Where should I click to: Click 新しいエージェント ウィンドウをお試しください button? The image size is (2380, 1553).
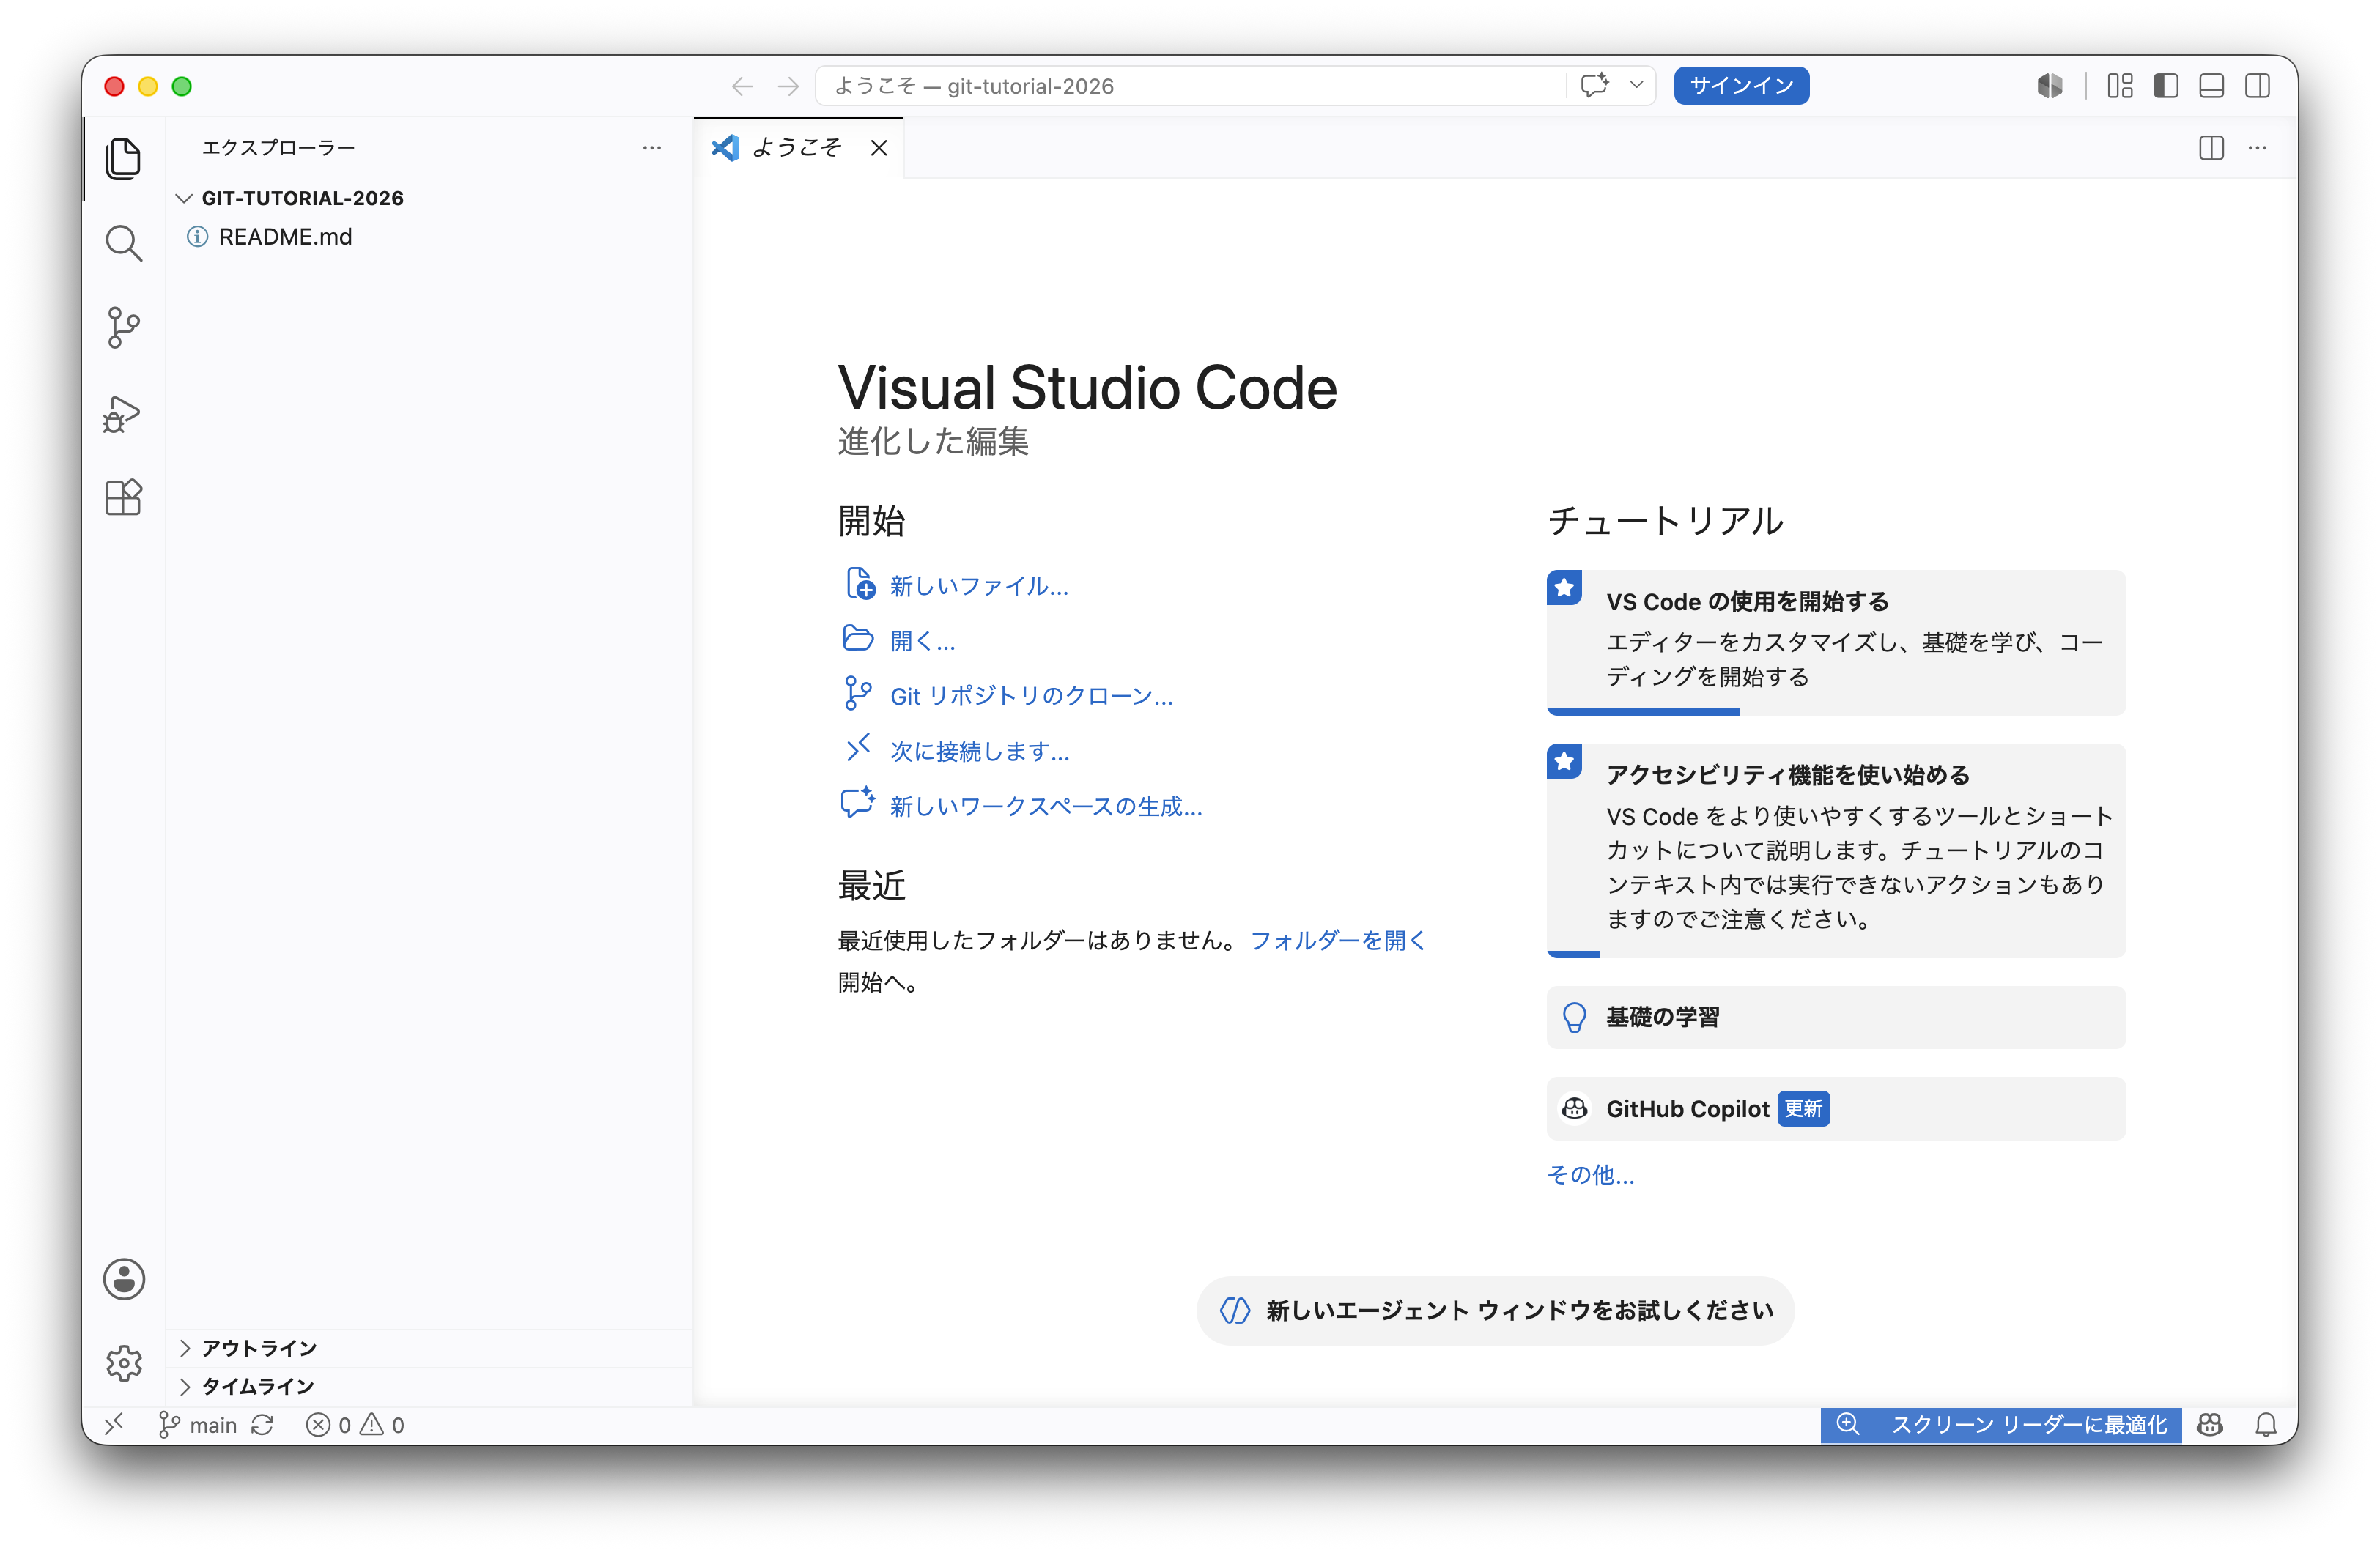(x=1495, y=1310)
